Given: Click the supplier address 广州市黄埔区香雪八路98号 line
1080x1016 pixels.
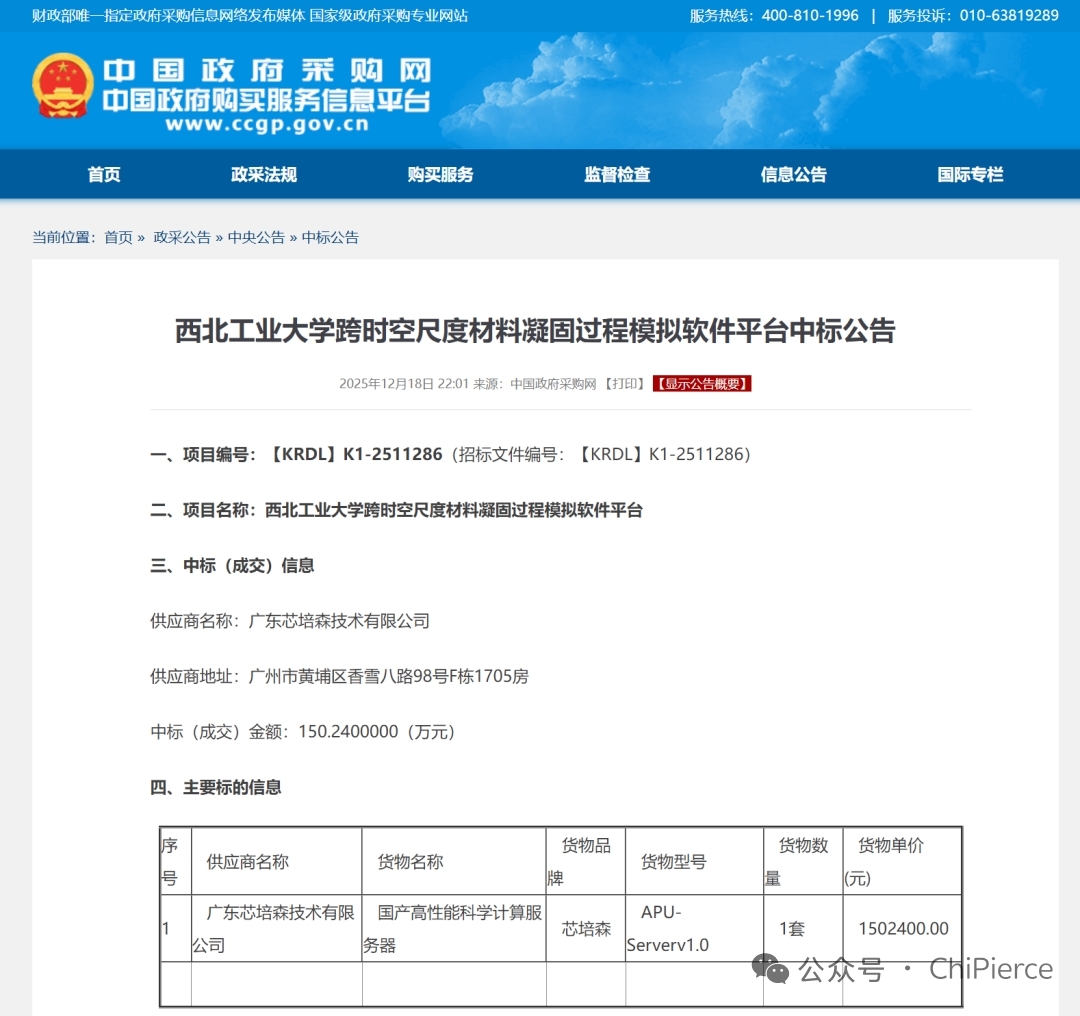Looking at the screenshot, I should (340, 676).
